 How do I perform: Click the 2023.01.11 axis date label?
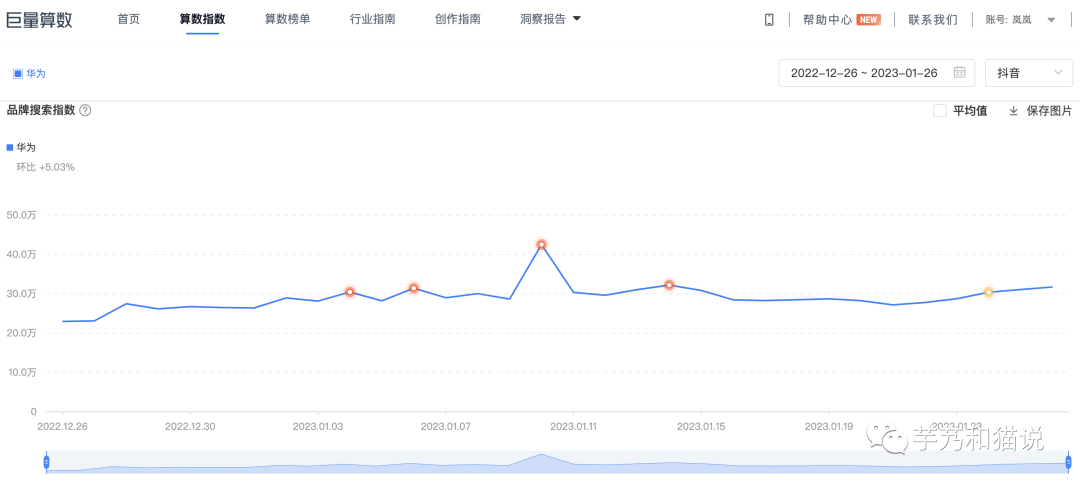pos(573,426)
